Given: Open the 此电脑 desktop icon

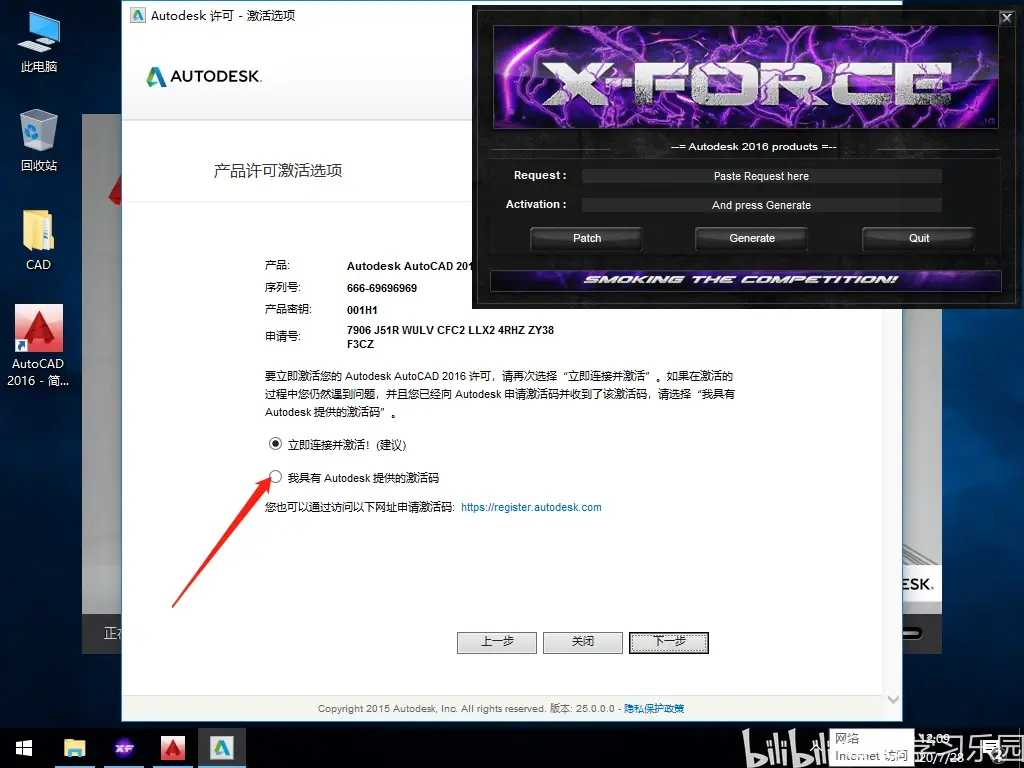Looking at the screenshot, I should pyautogui.click(x=39, y=42).
